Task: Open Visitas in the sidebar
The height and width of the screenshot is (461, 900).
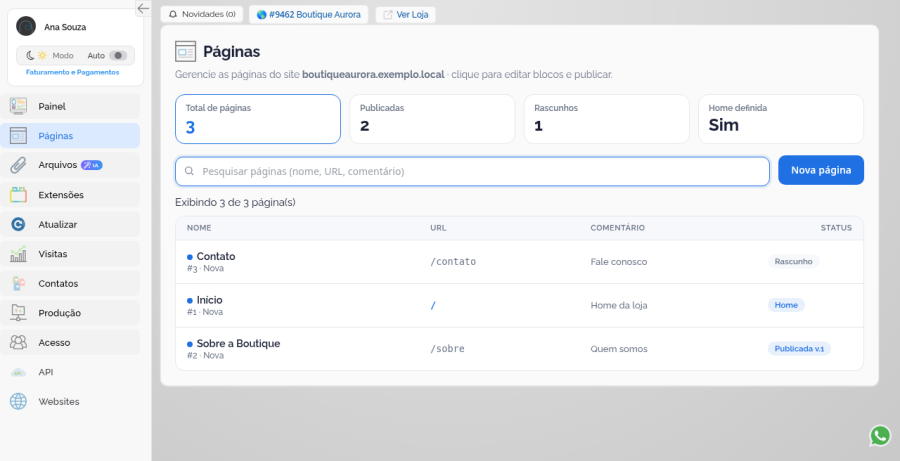Action: [70, 254]
